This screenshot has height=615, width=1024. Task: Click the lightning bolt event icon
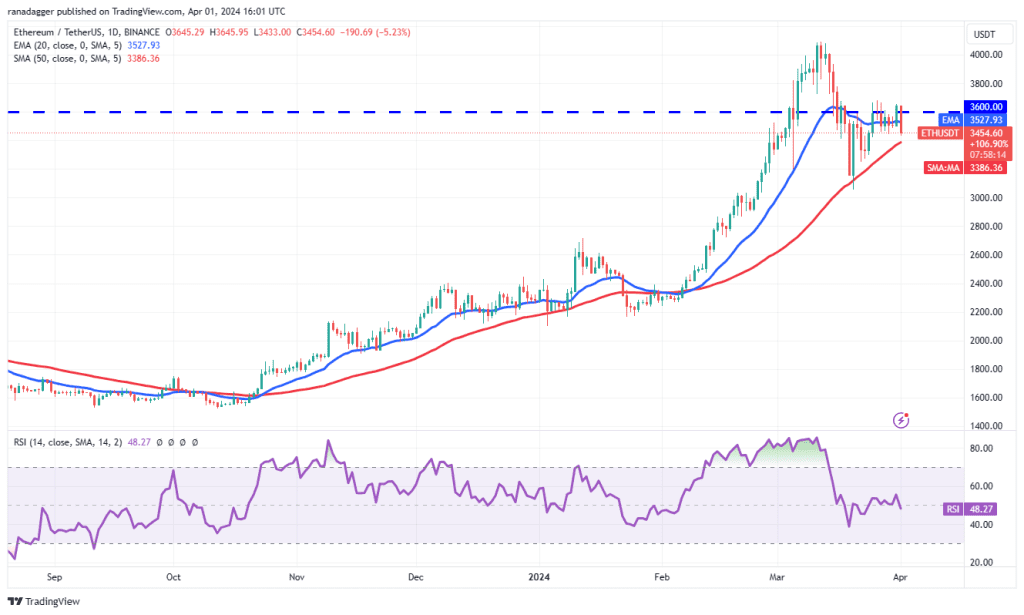(x=903, y=421)
